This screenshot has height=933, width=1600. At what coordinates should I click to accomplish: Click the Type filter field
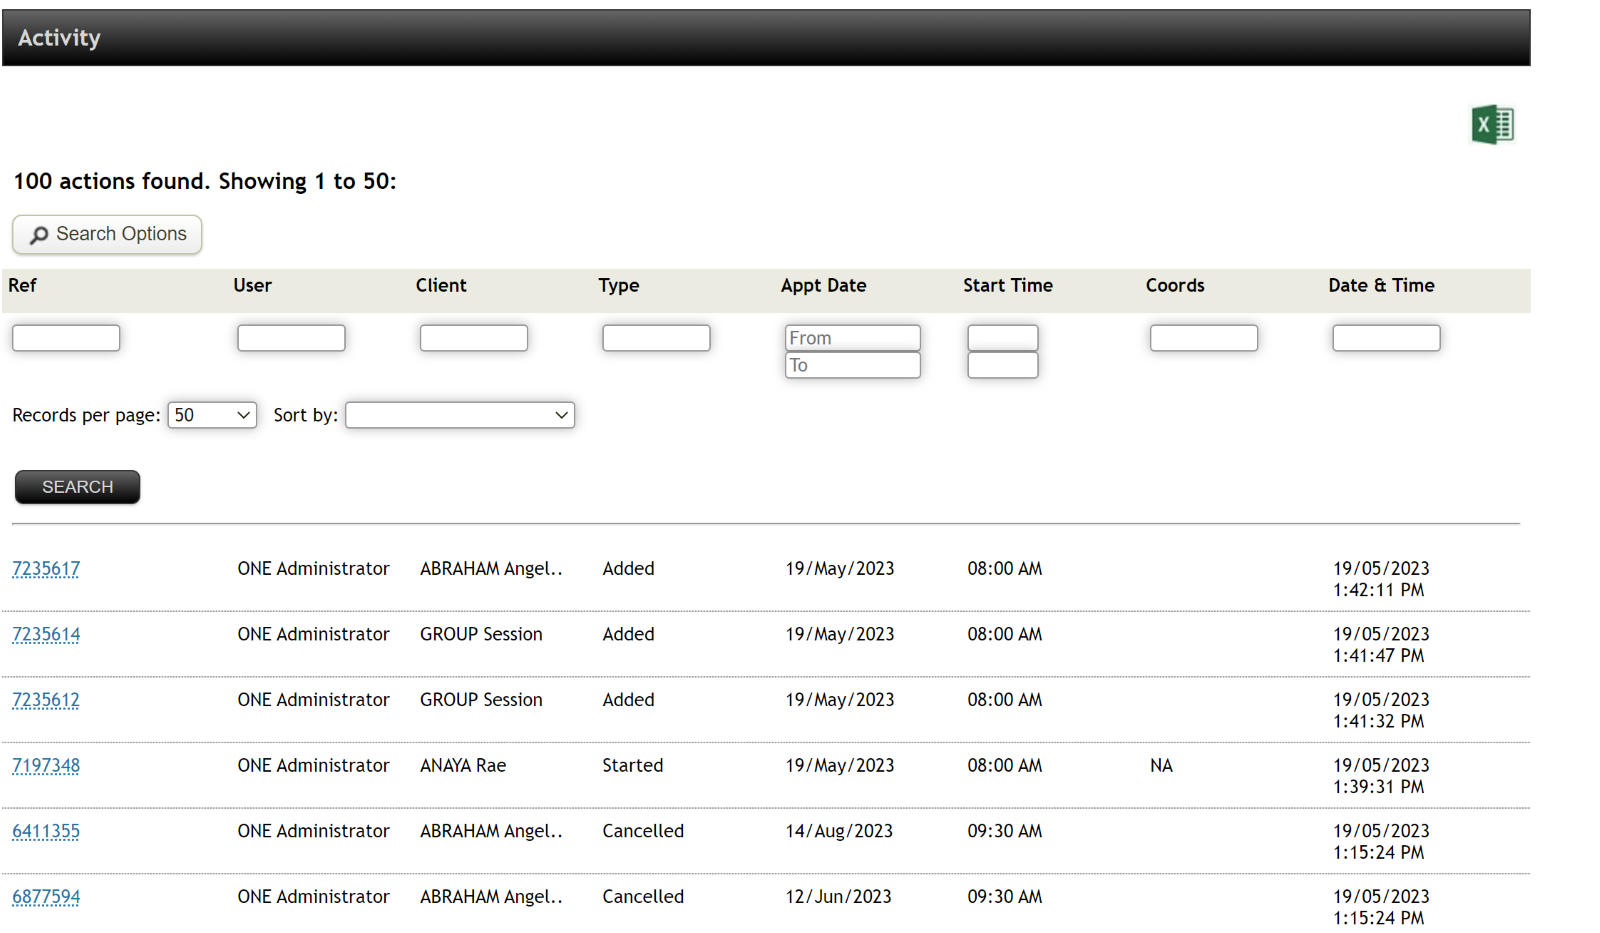(656, 337)
